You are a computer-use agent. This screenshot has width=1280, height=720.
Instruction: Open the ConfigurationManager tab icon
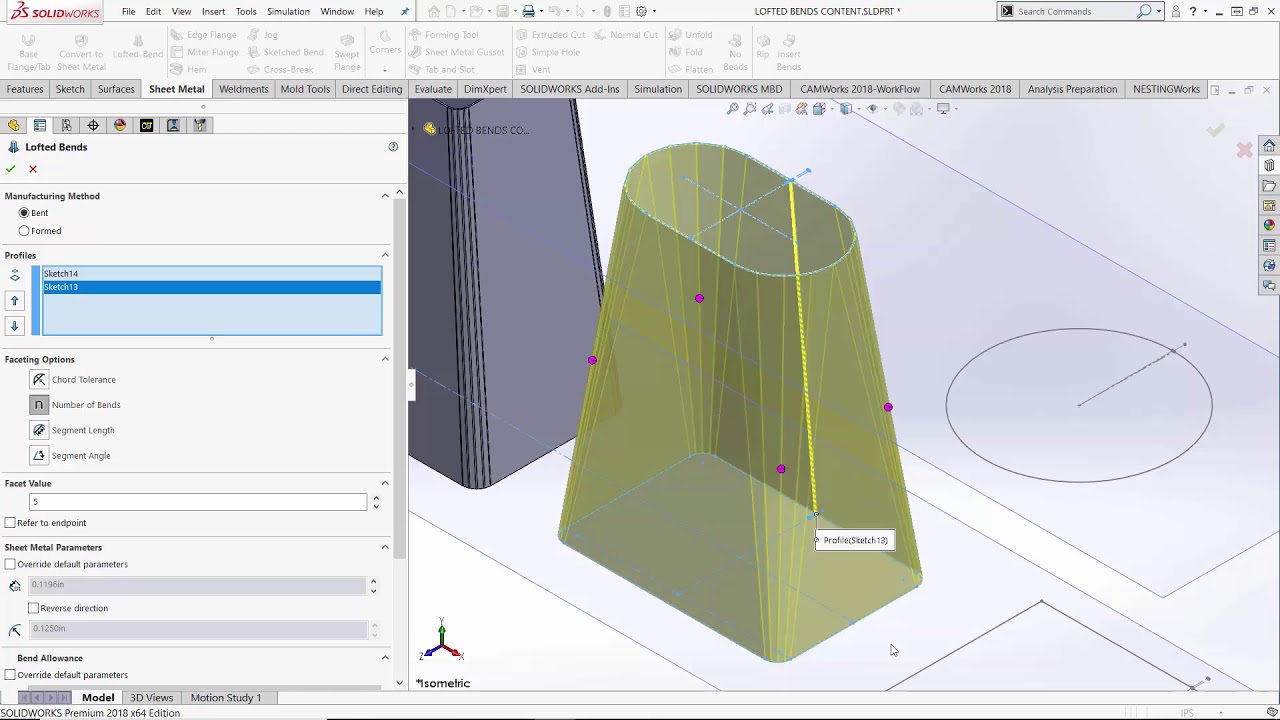[x=66, y=125]
